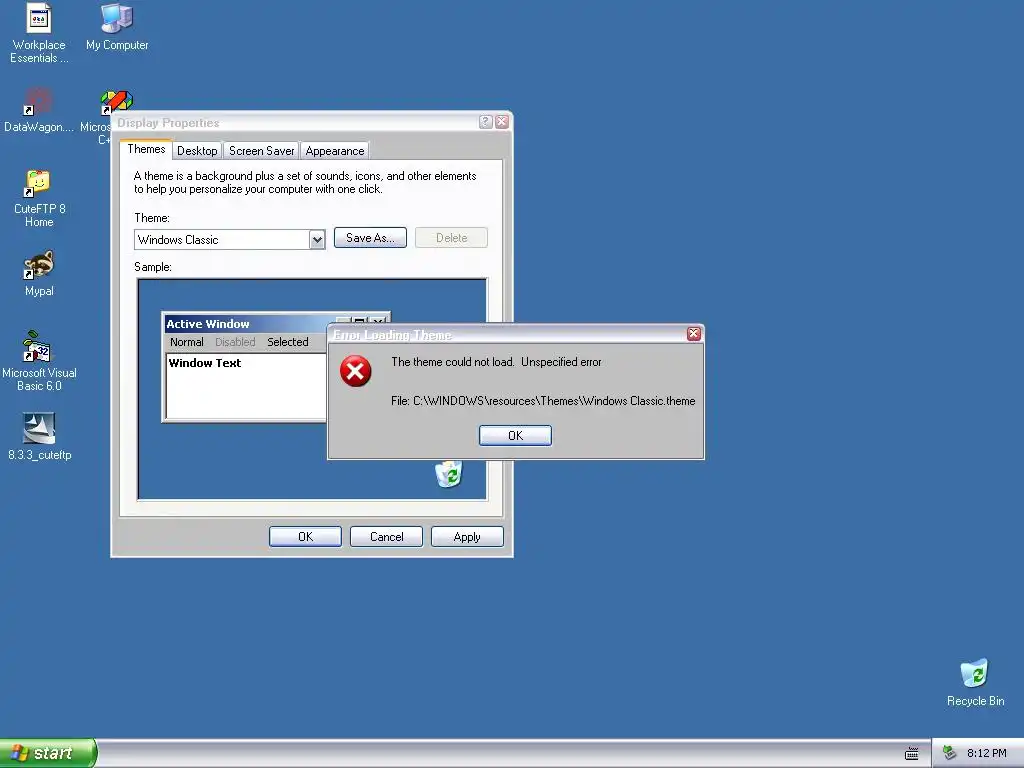The height and width of the screenshot is (768, 1024).
Task: Select the DataWagon desktop shortcut
Action: pos(39,110)
